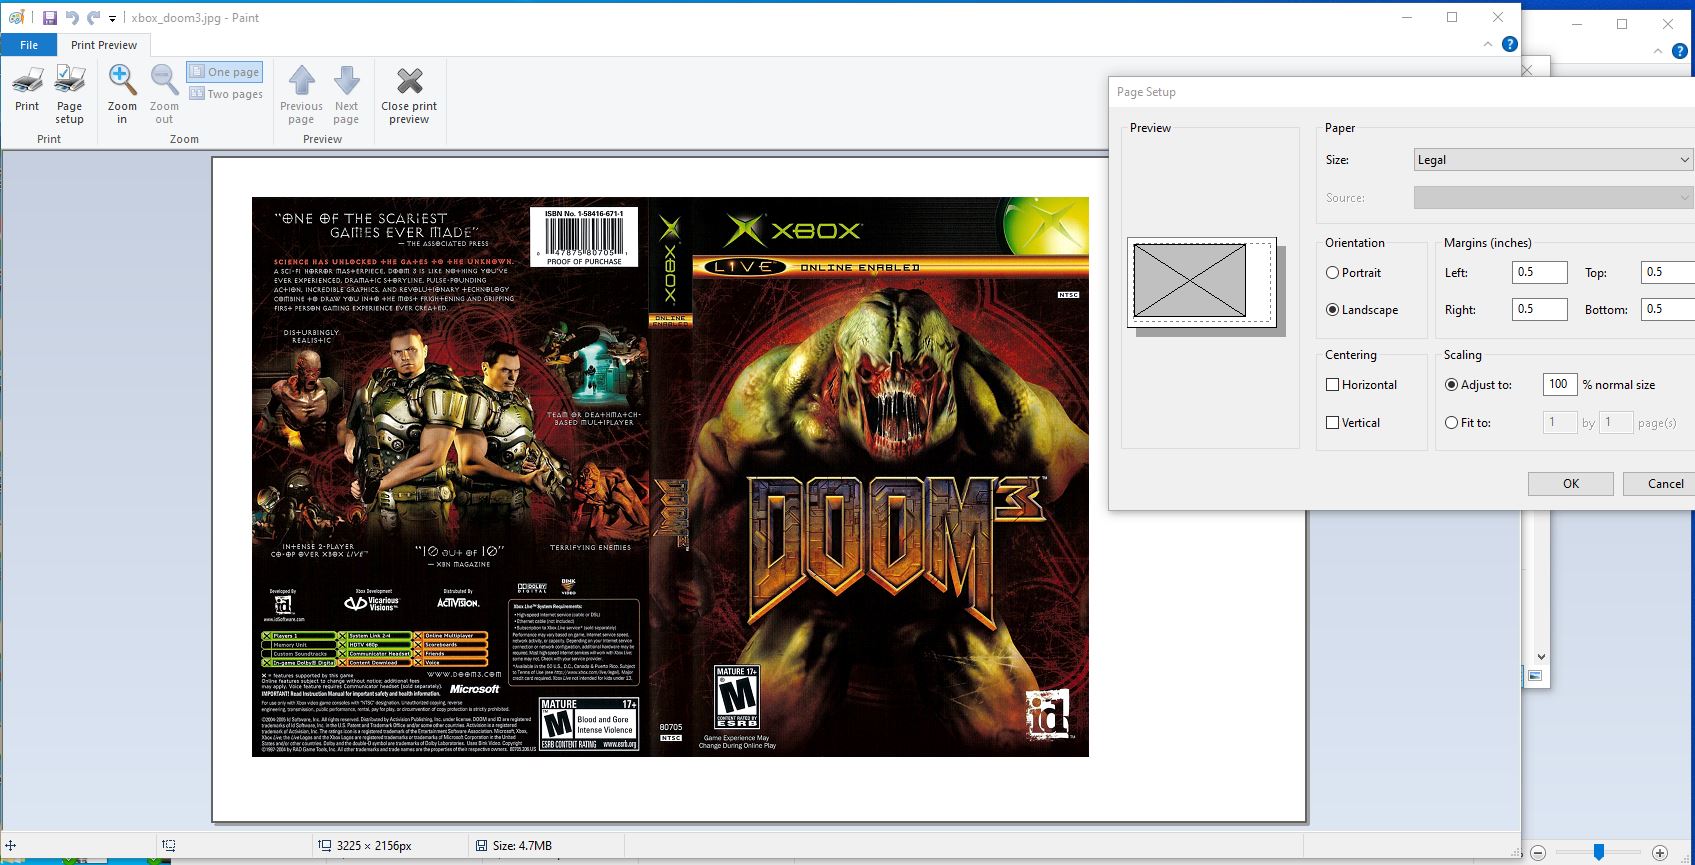1695x865 pixels.
Task: Click the printed page preview image
Action: (x=670, y=477)
